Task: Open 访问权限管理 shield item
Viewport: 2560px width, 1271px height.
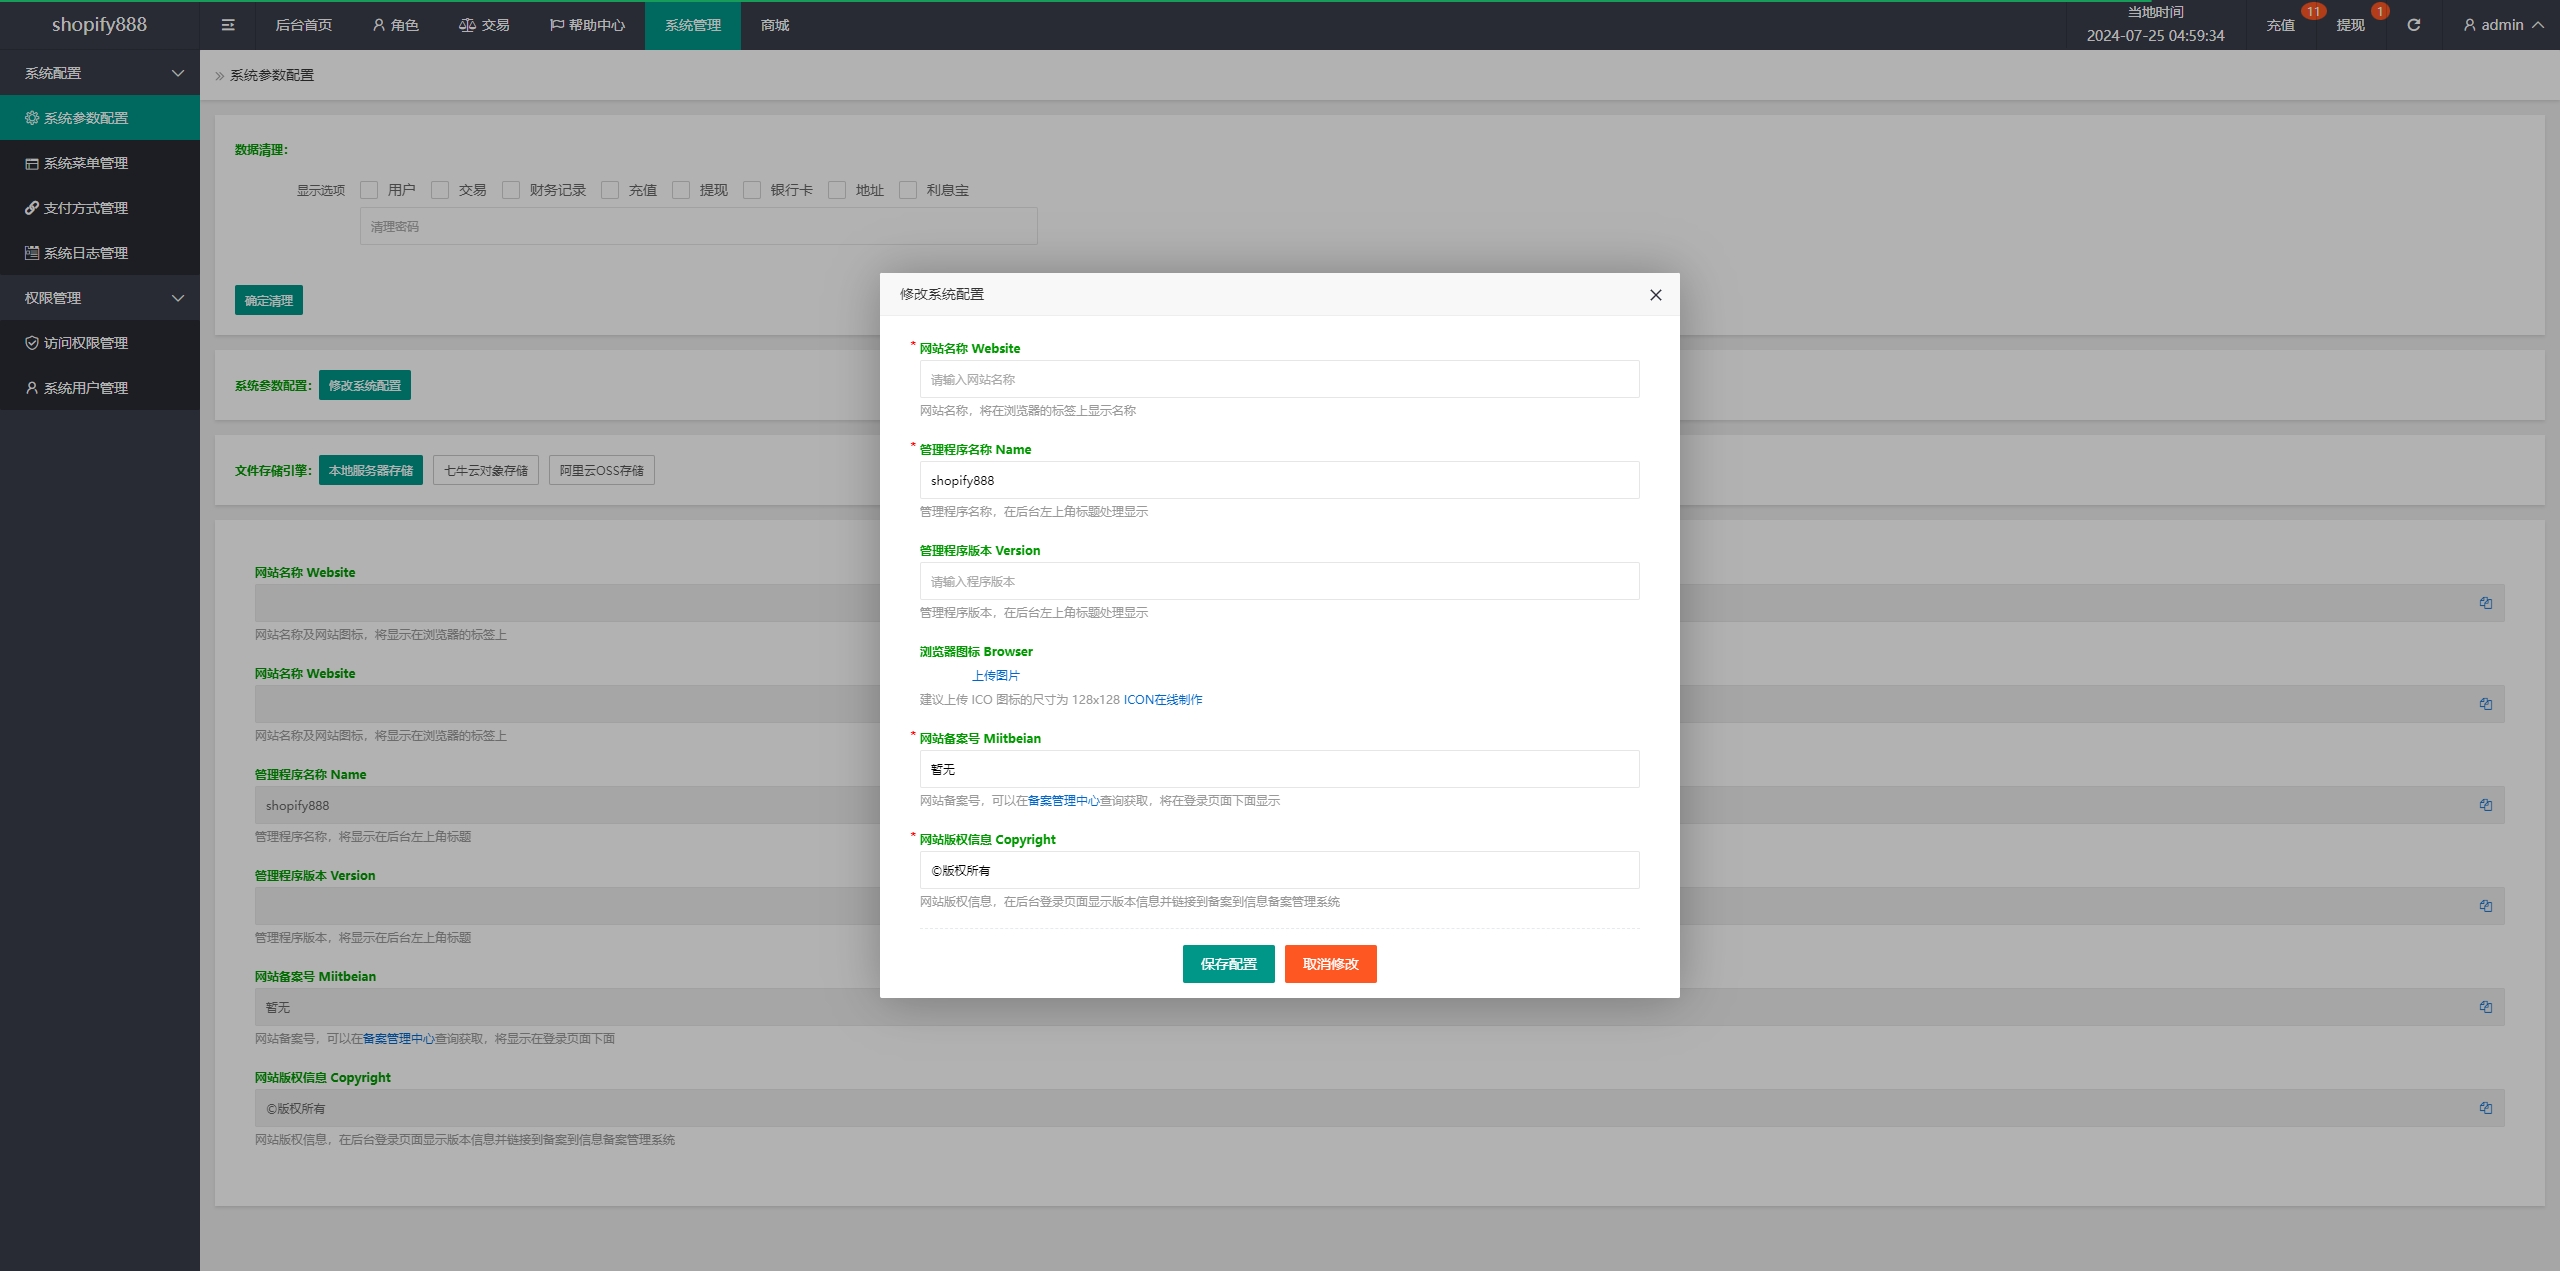Action: click(x=86, y=343)
